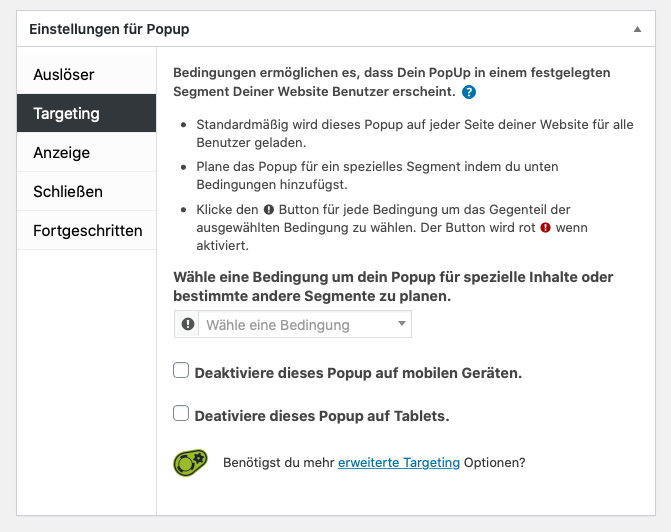Click the 'Wähle eine Bedingung' placeholder text
The height and width of the screenshot is (532, 671).
coord(278,325)
